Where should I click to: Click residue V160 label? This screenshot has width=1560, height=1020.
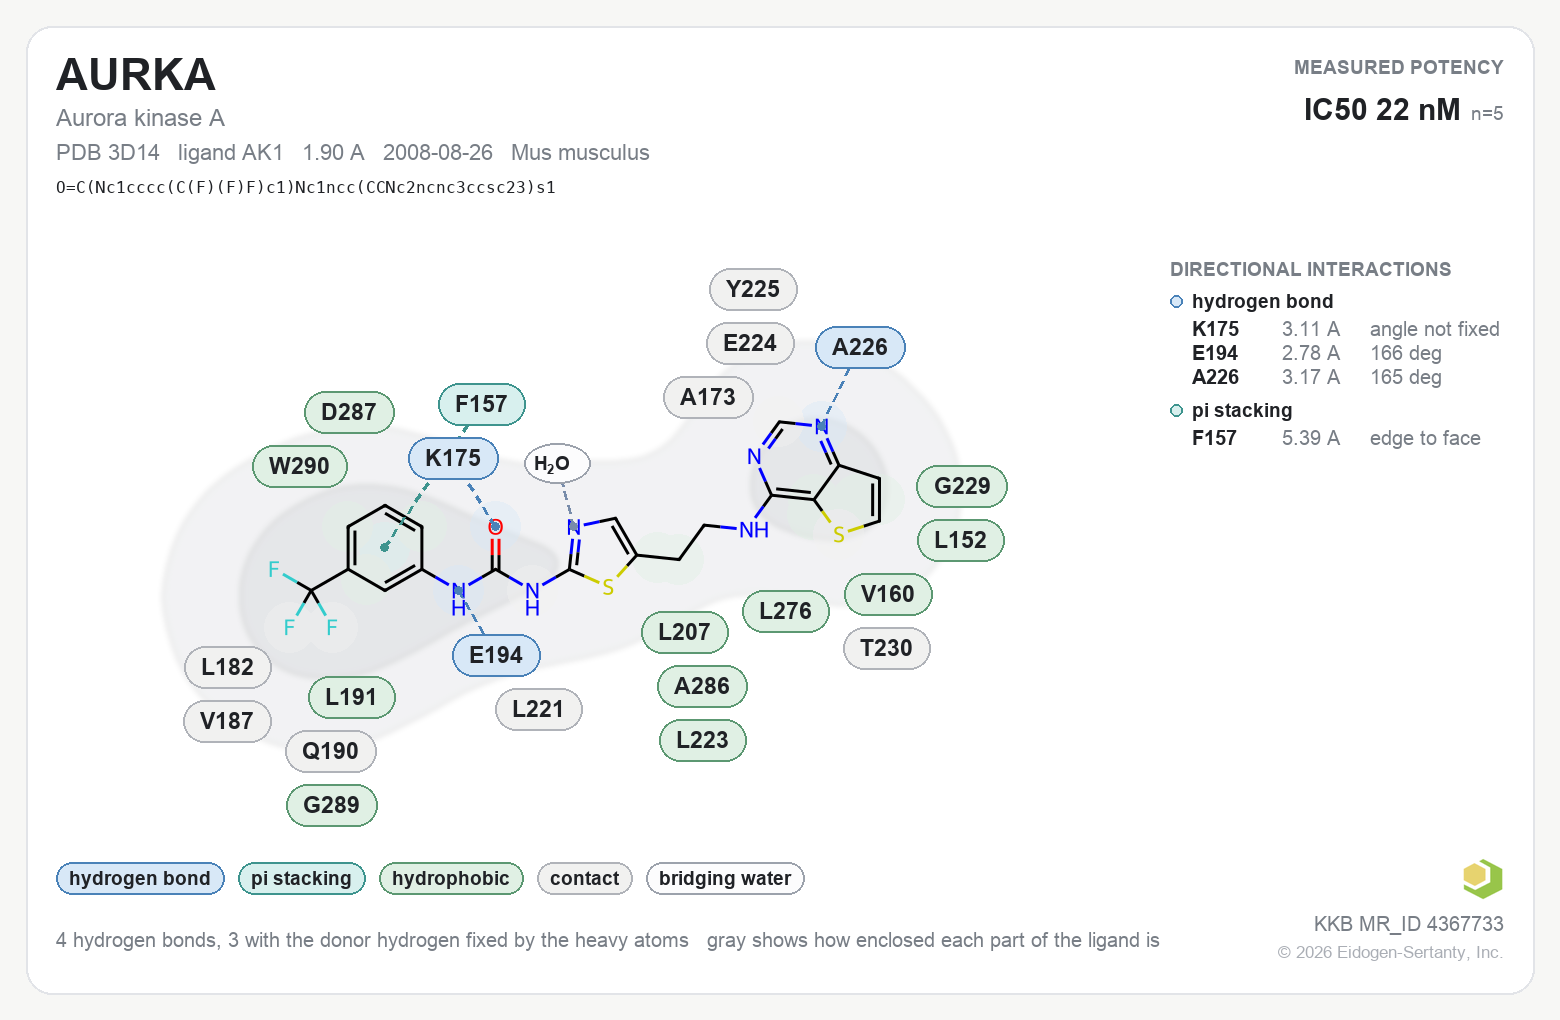888,594
